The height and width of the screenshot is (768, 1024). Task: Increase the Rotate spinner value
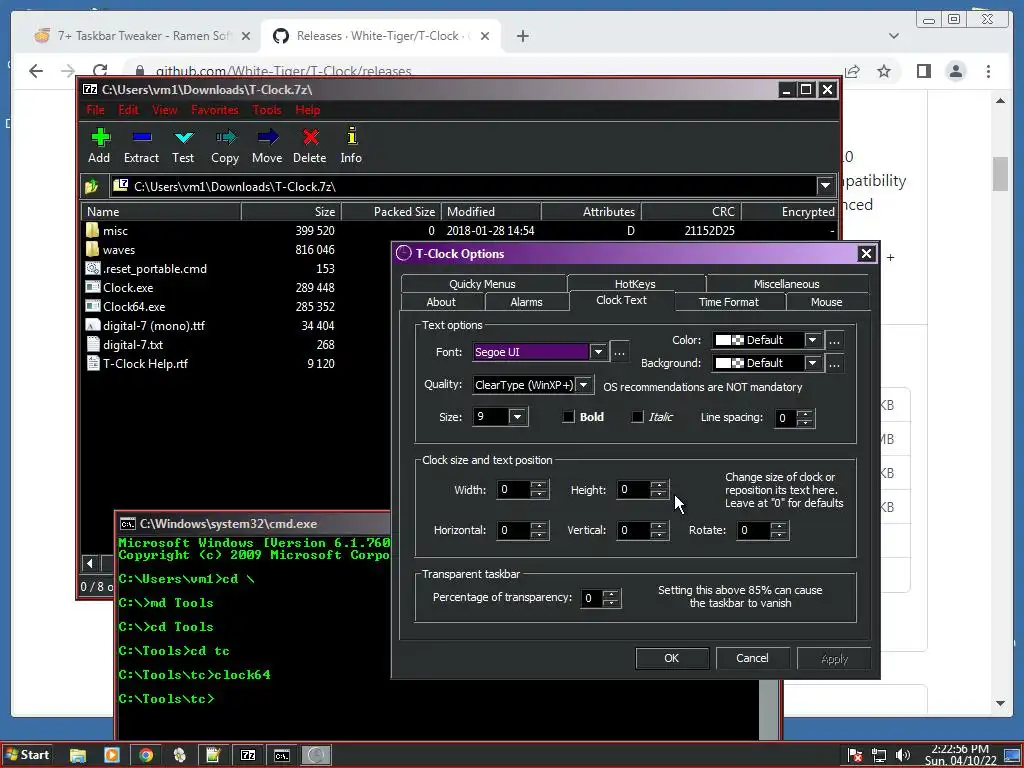point(779,526)
